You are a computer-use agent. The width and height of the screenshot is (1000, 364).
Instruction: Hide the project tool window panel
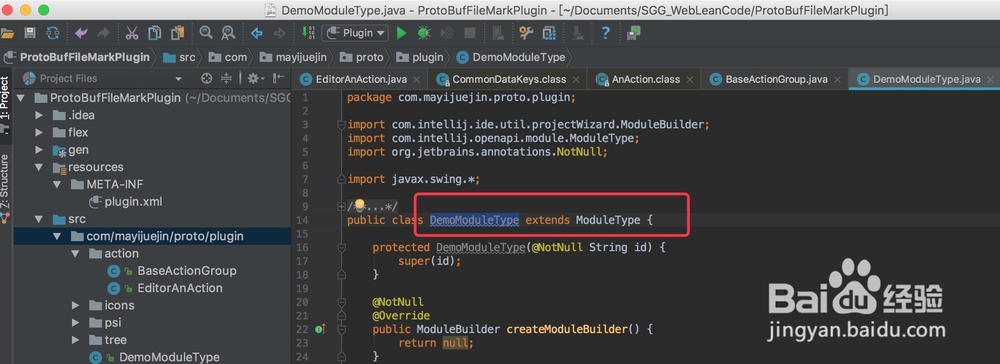pos(278,78)
